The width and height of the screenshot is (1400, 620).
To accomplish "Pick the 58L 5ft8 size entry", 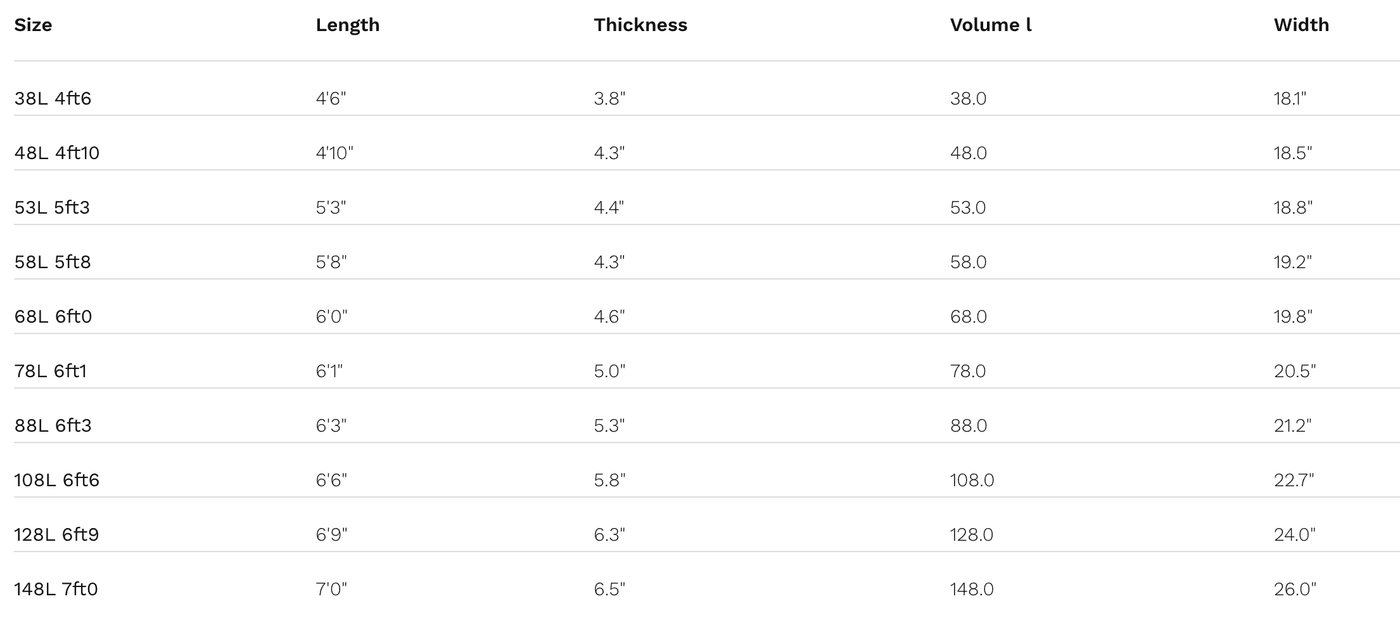I will 53,262.
